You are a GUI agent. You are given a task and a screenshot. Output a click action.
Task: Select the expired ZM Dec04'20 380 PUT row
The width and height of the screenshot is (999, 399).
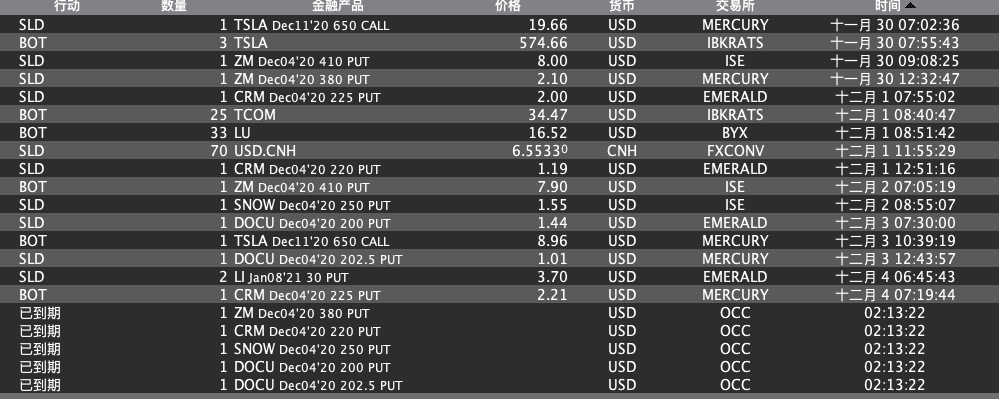point(500,313)
